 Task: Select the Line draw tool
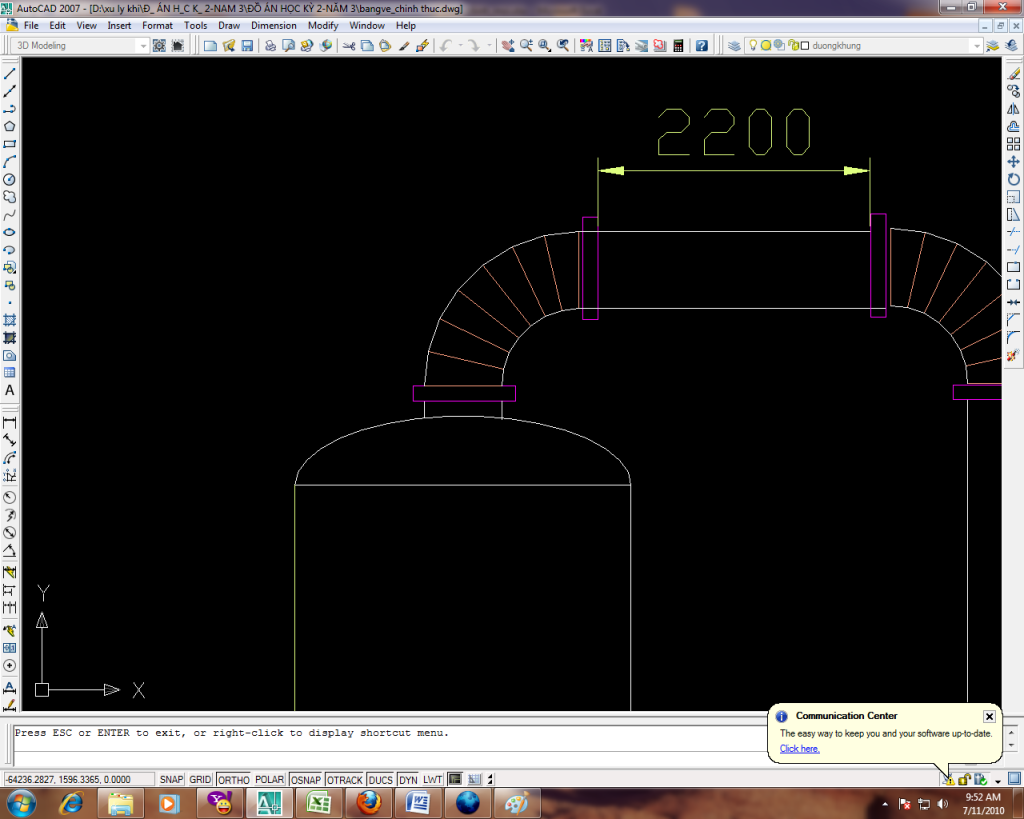pyautogui.click(x=10, y=74)
